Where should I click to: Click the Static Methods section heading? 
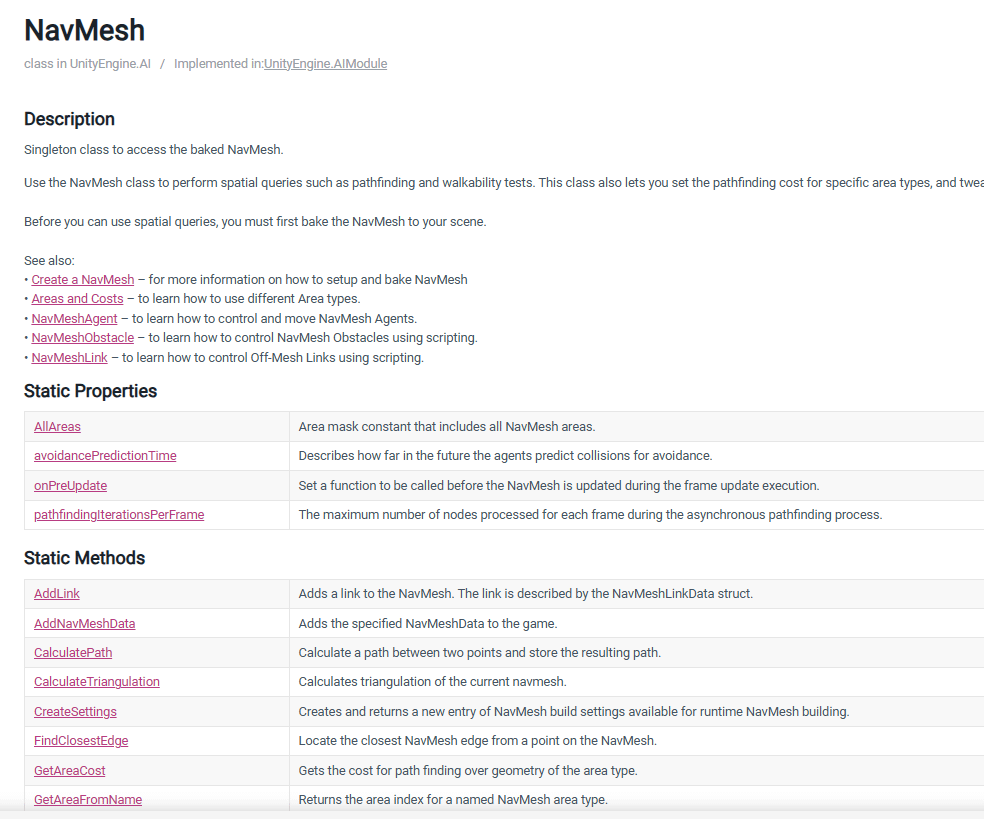pos(84,558)
